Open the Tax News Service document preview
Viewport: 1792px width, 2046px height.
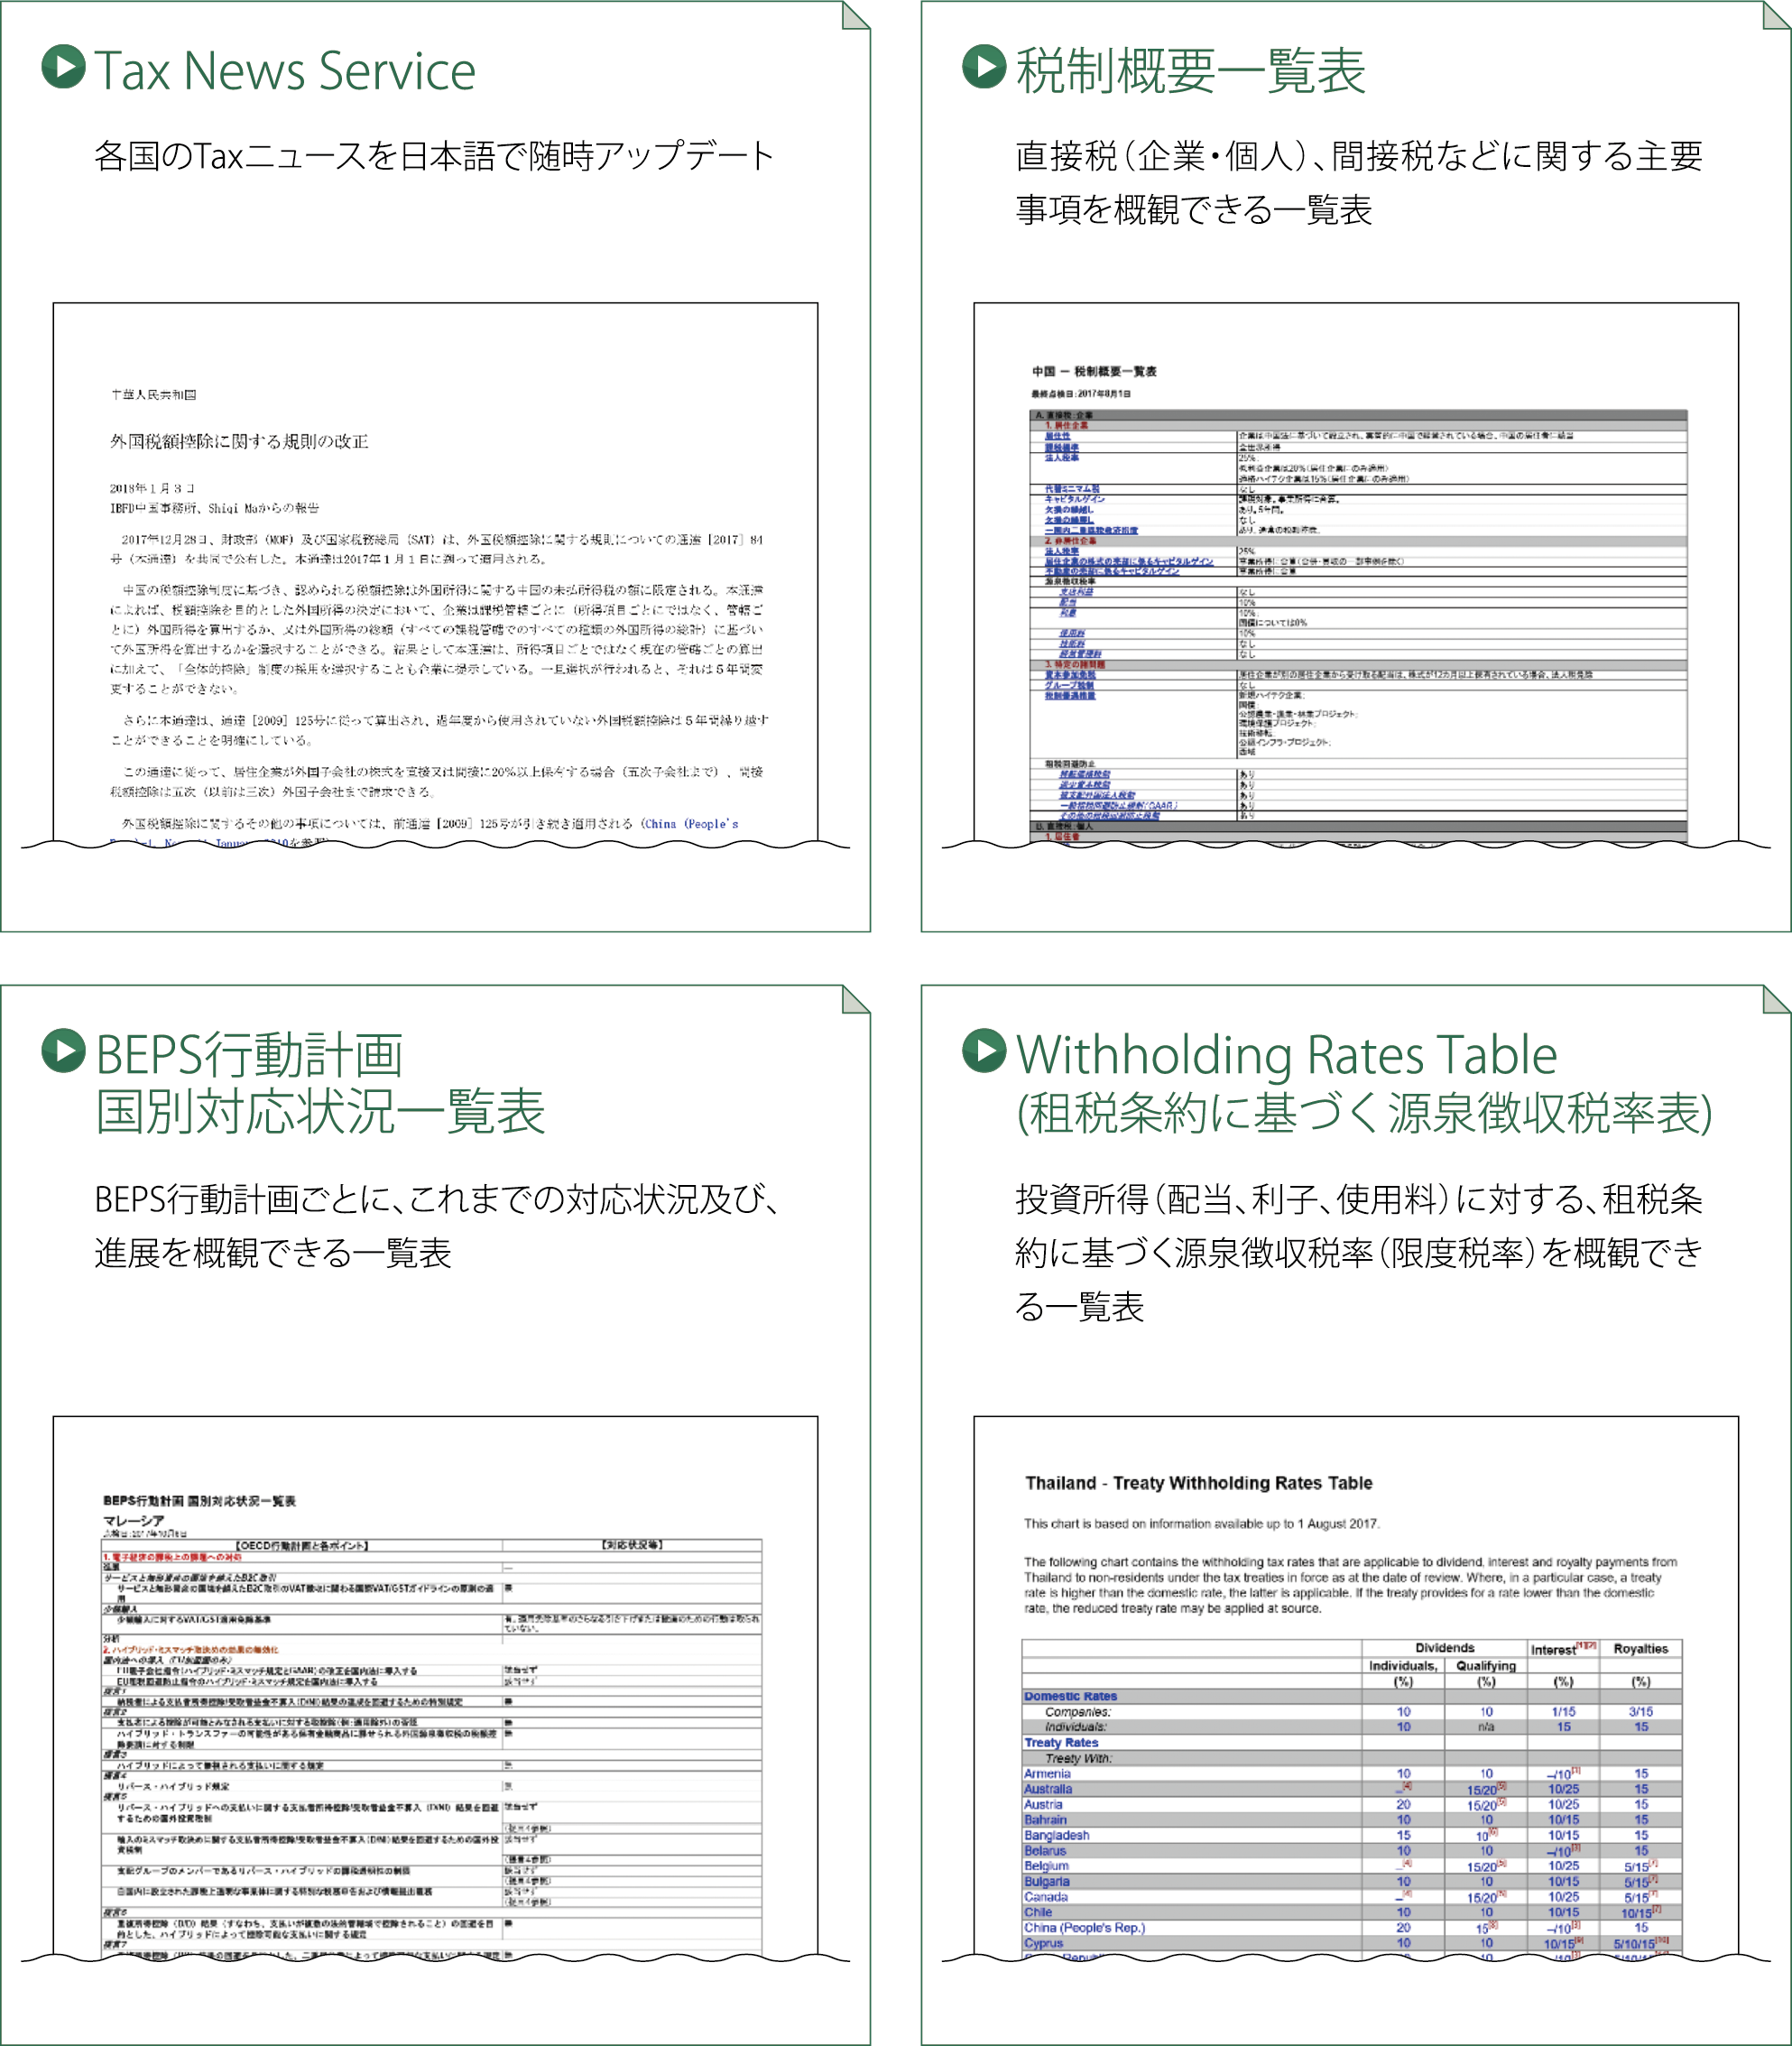[435, 575]
